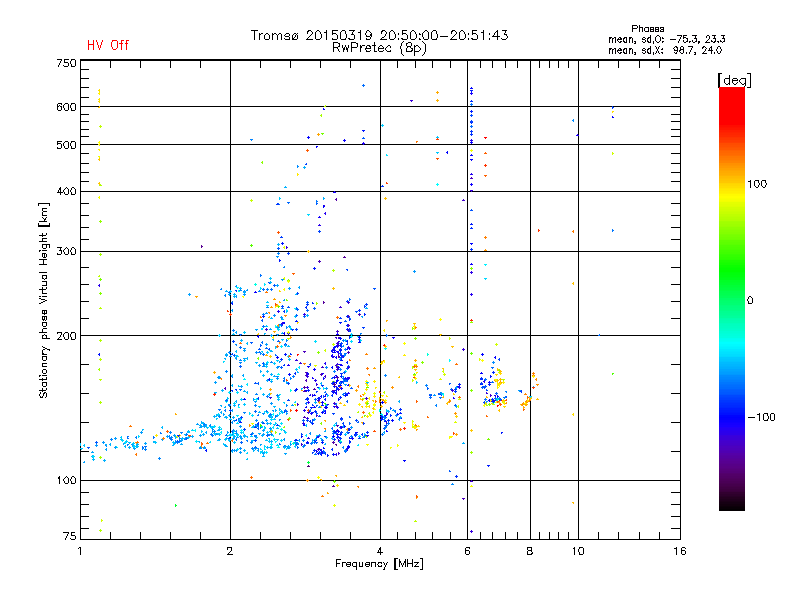Screen dimensions: 800x600
Task: Click the y-axis tick label '600'
Action: pos(66,107)
